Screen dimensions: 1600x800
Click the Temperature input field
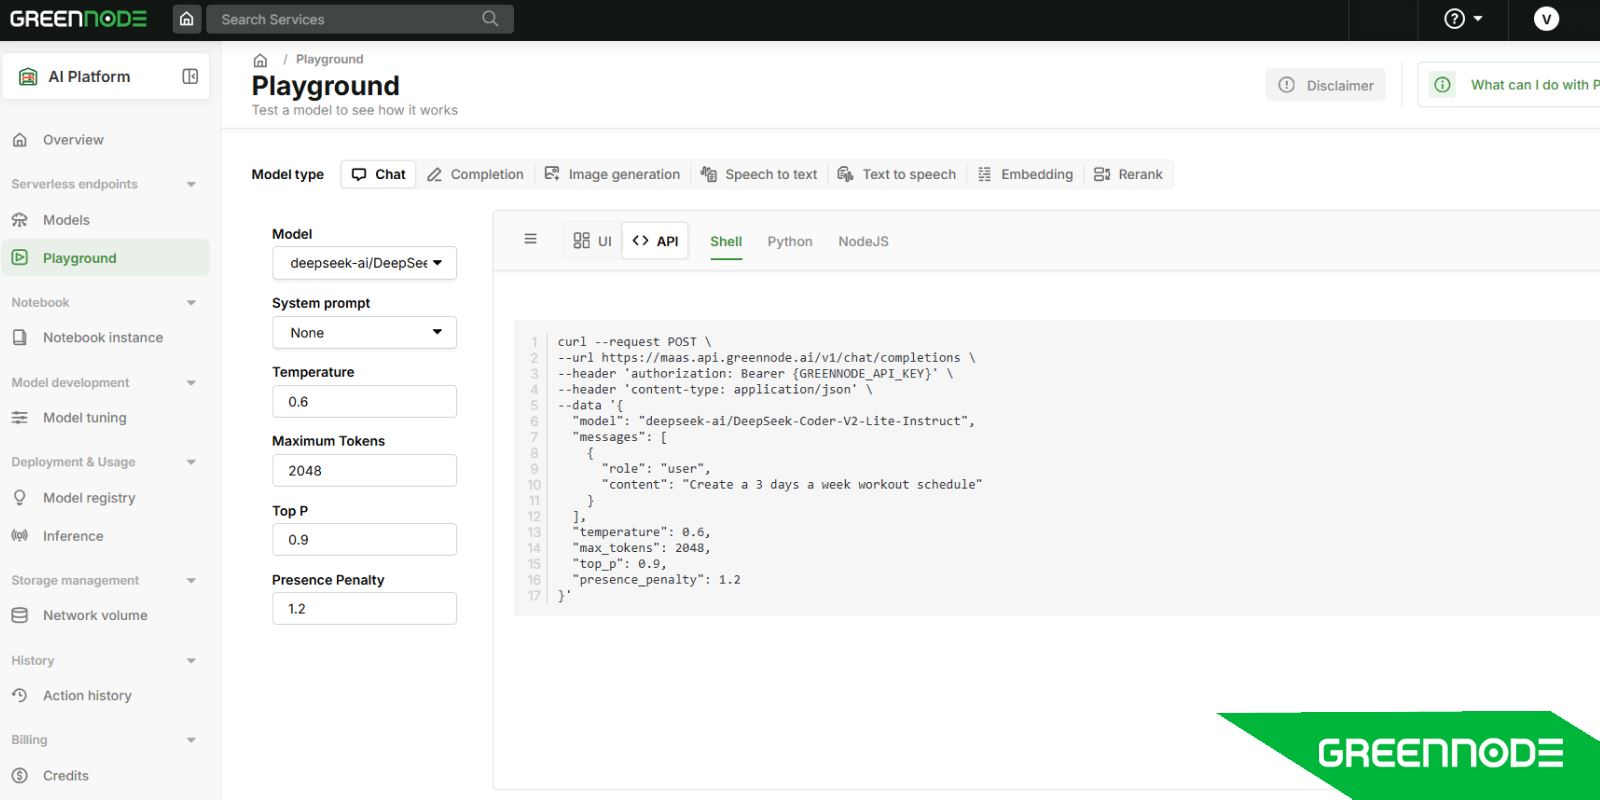point(364,402)
